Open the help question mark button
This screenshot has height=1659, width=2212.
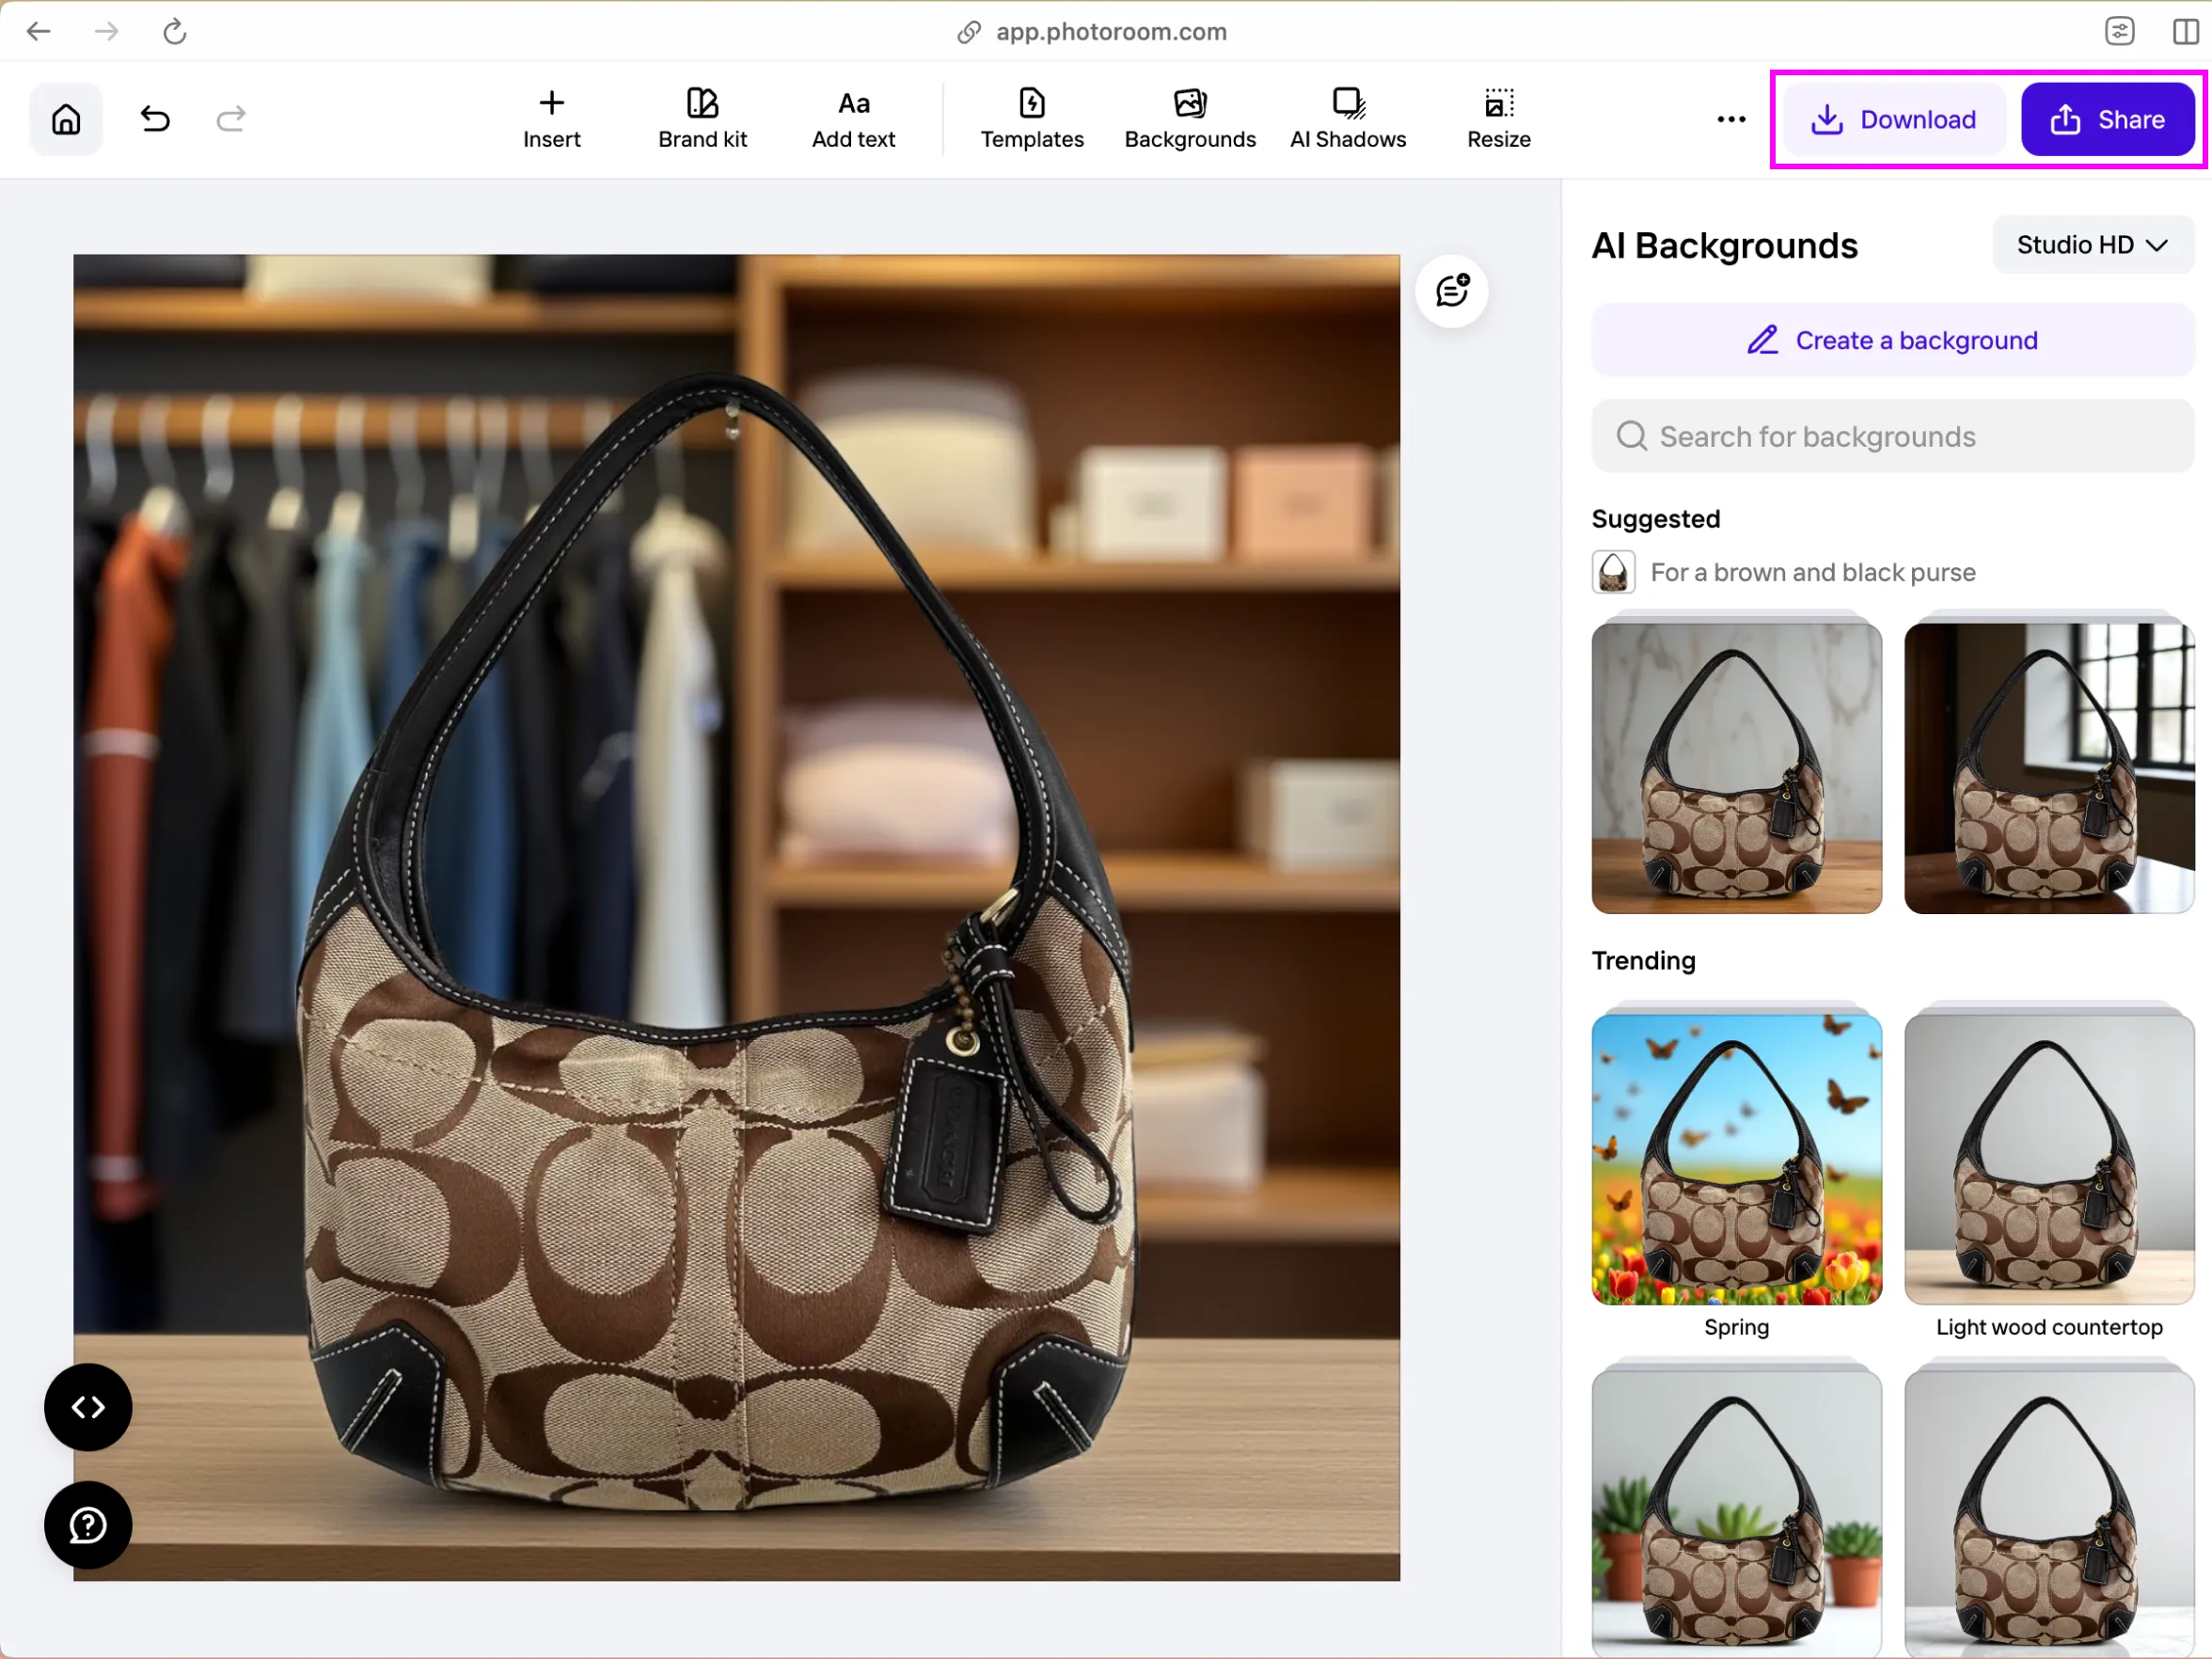click(x=88, y=1524)
